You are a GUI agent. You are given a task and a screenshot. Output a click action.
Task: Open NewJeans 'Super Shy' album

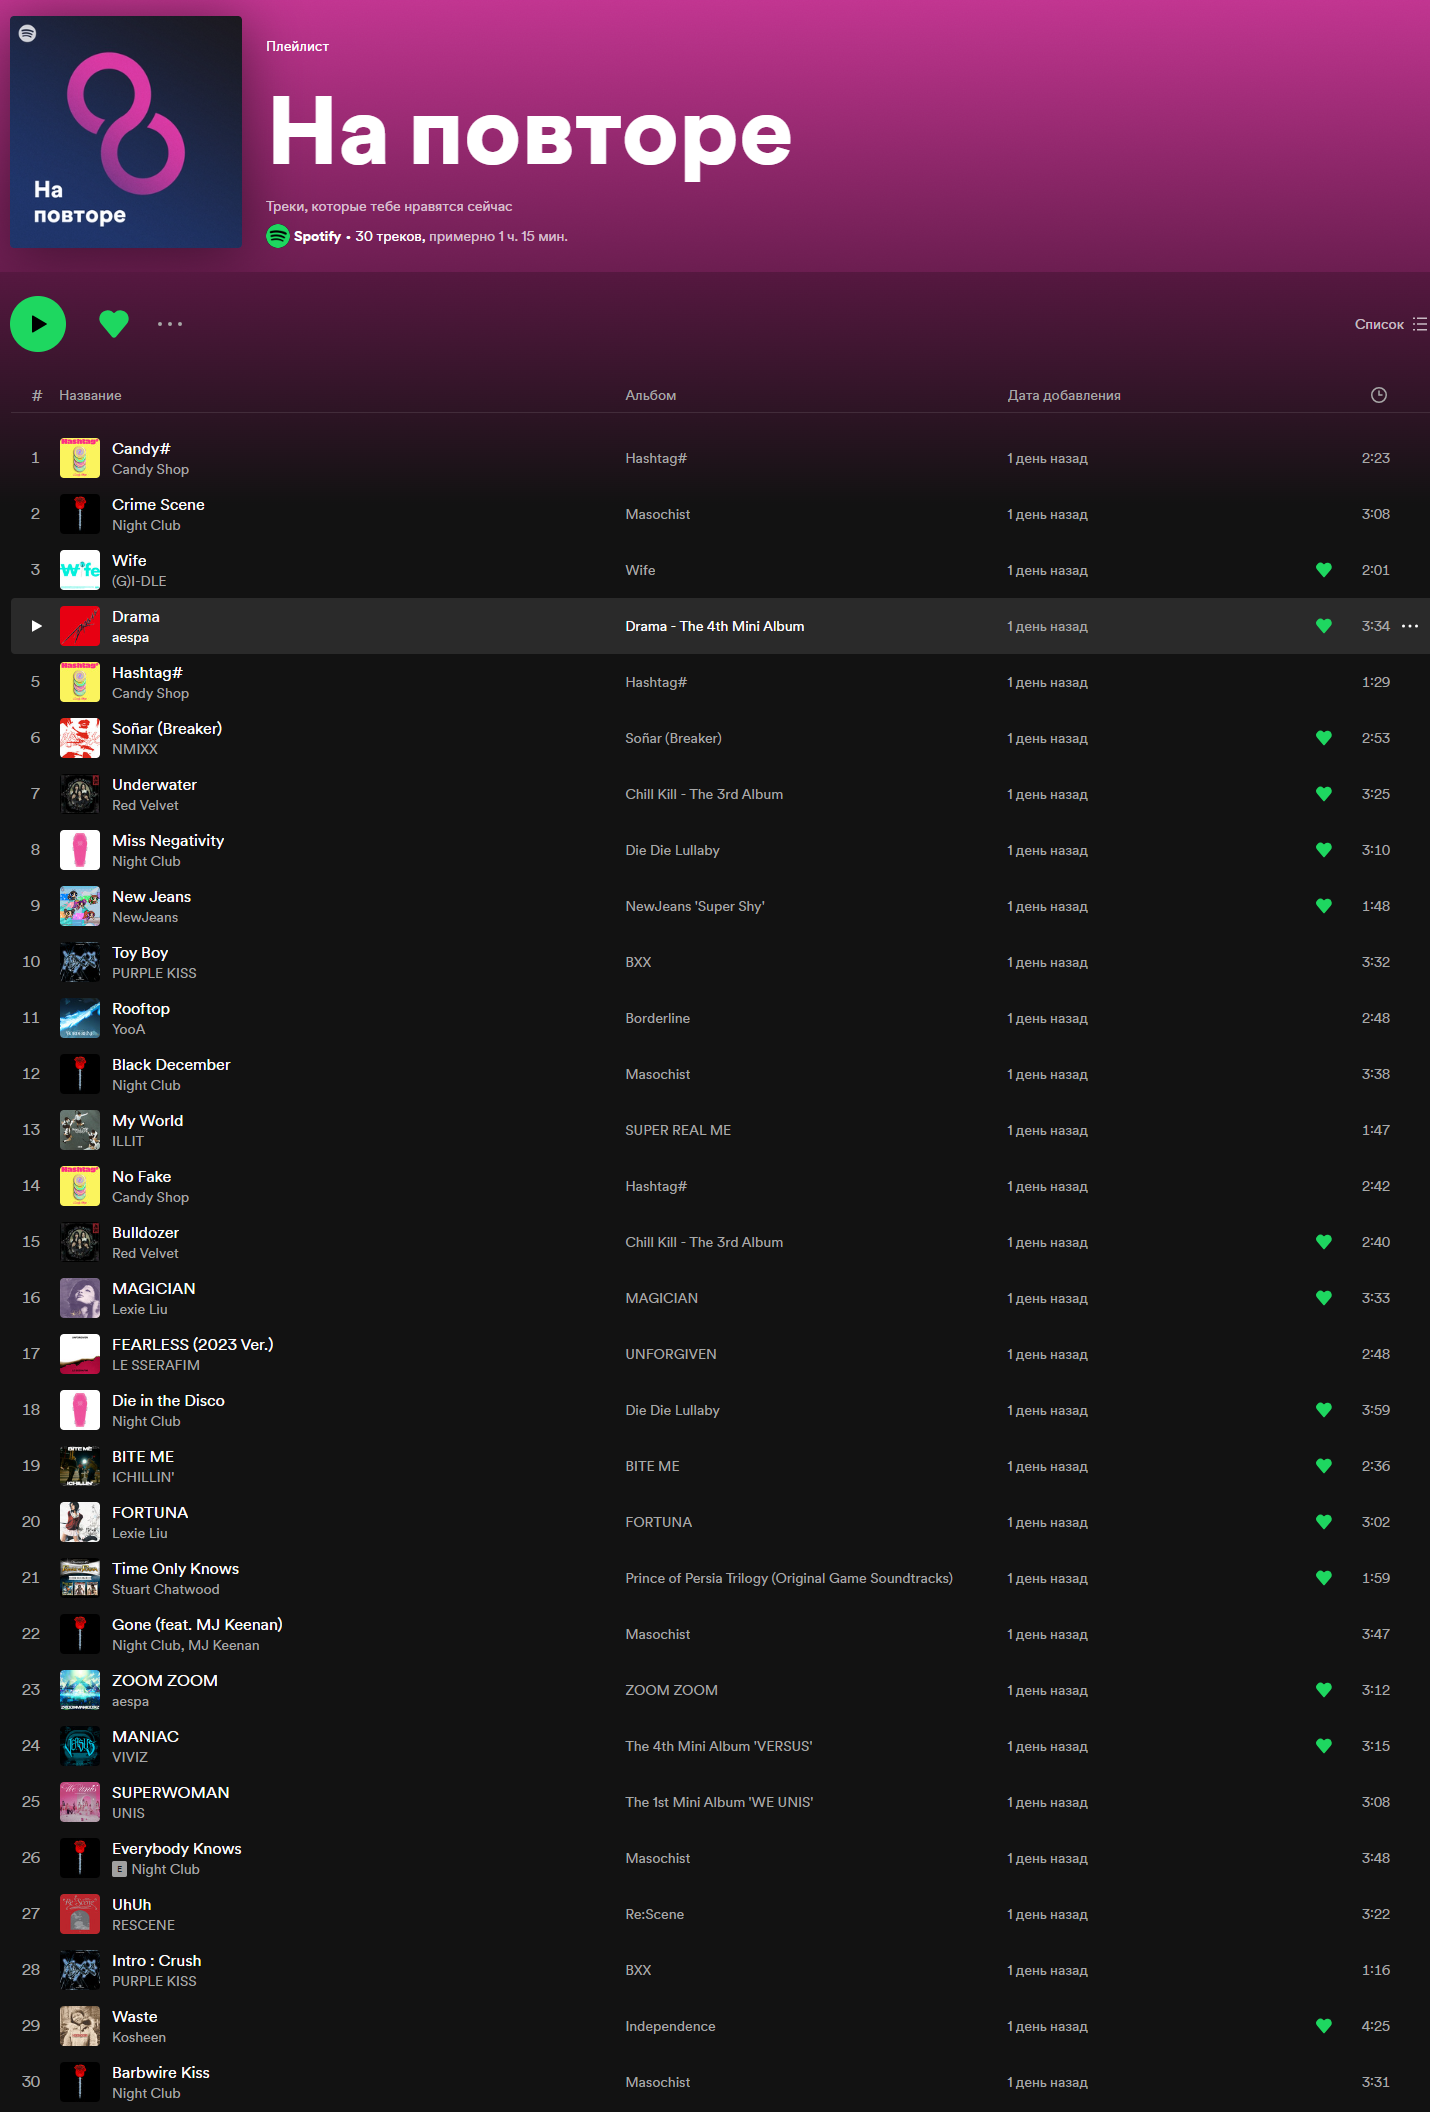coord(695,906)
